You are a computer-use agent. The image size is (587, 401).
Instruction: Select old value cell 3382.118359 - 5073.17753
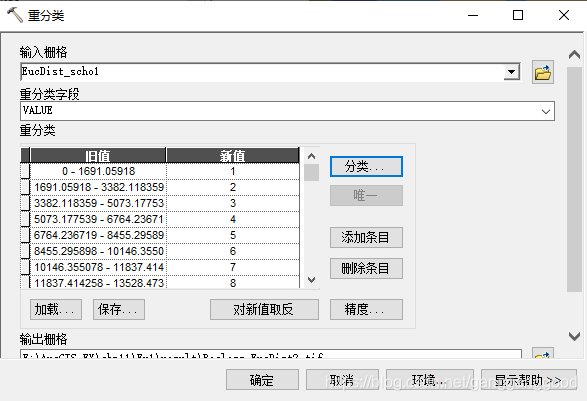coord(98,203)
